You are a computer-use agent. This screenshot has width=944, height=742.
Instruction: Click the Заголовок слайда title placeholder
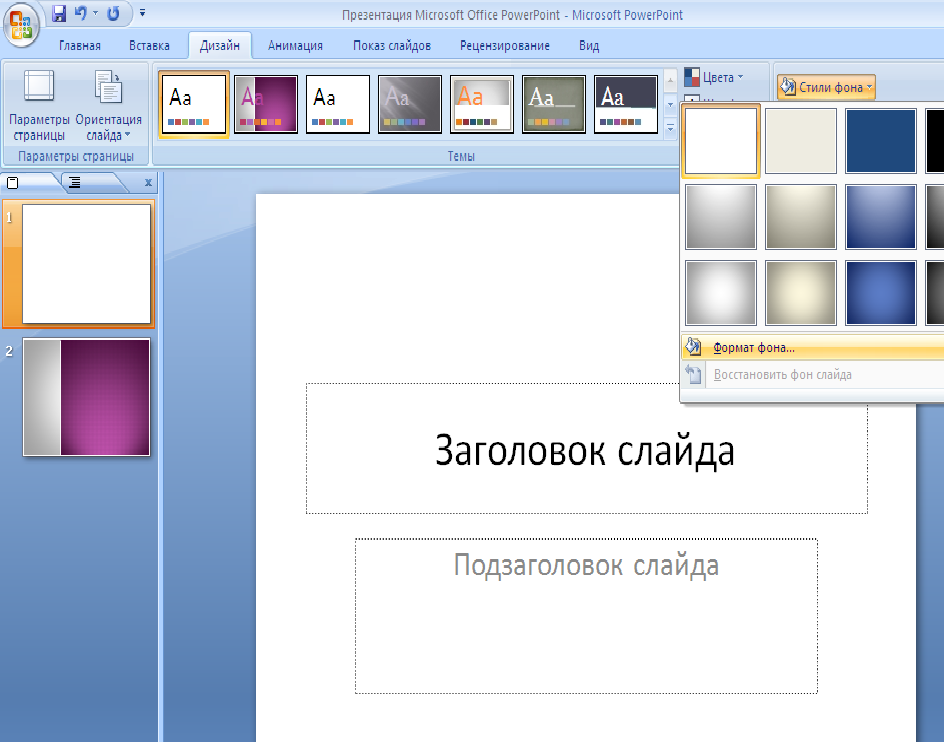click(586, 449)
